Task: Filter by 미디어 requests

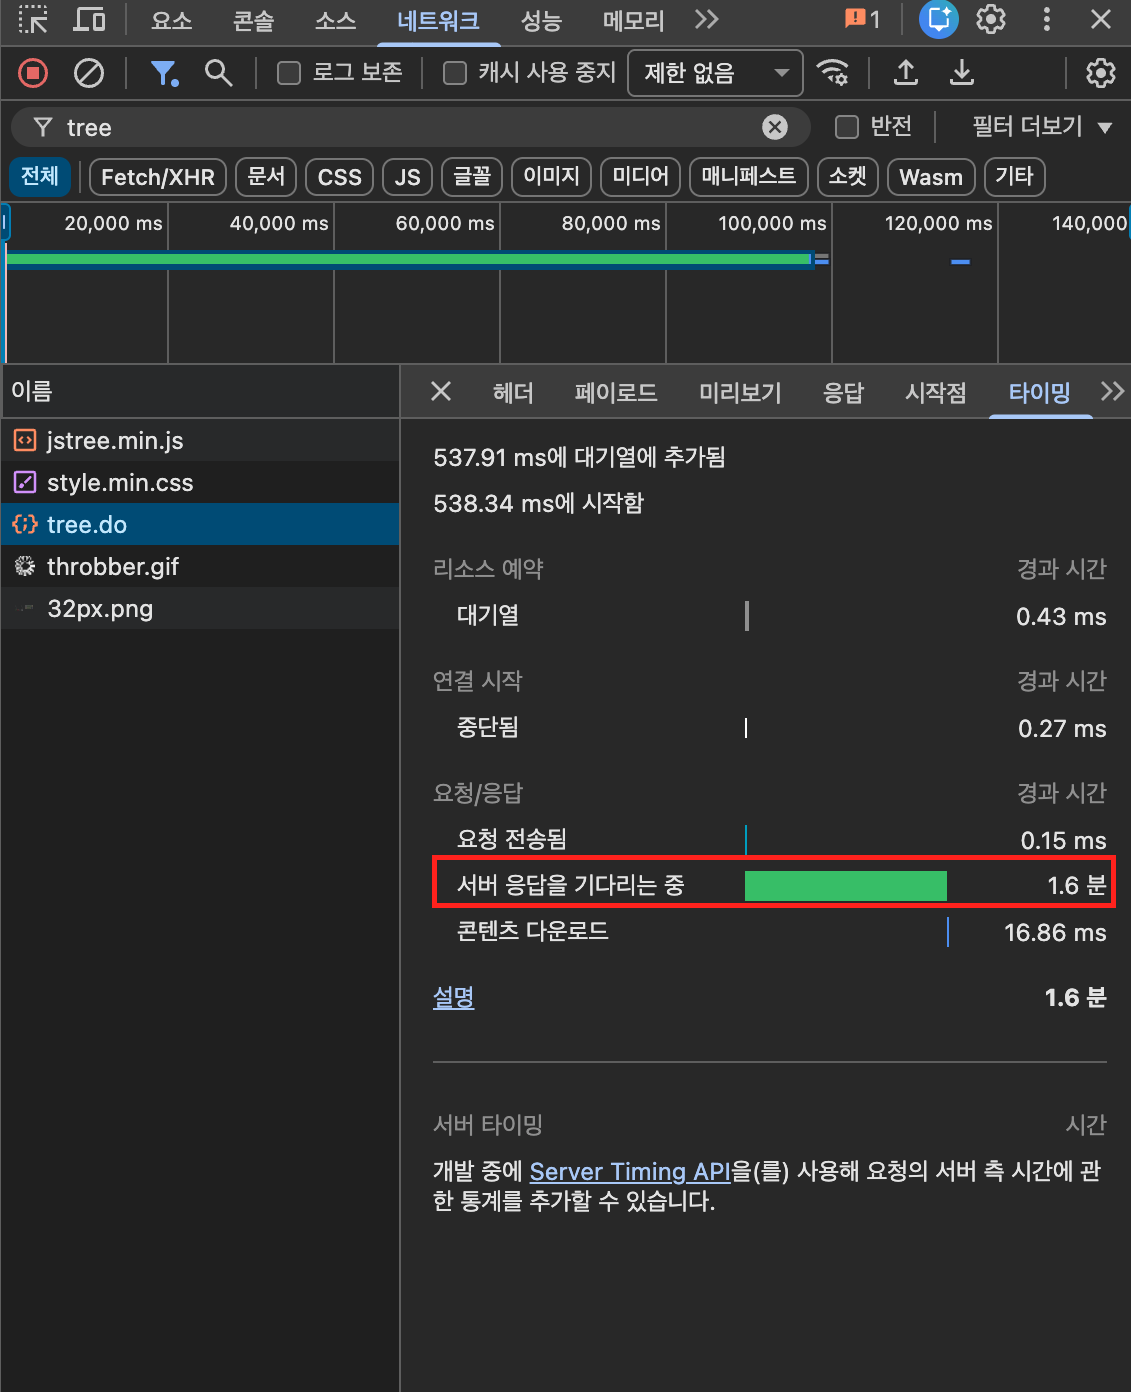Action: (x=641, y=177)
